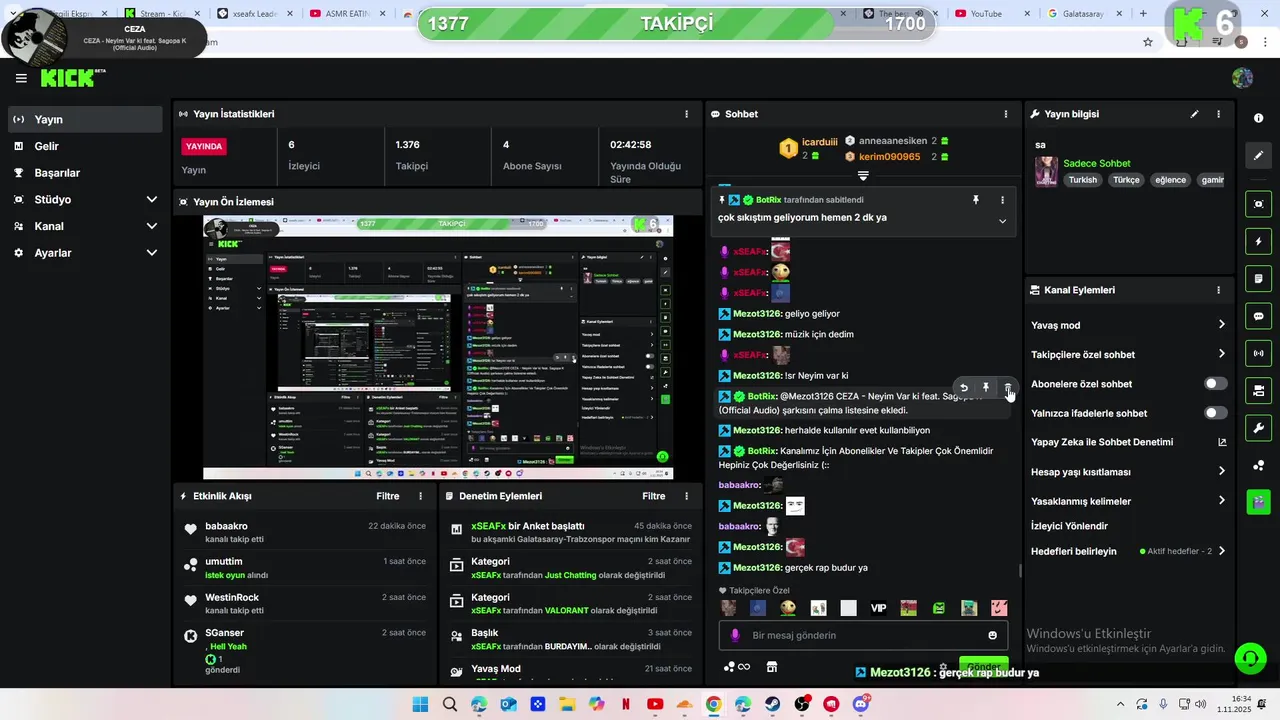Open Yayın bilgisi panel three-dot menu
The image size is (1280, 720).
[x=1218, y=114]
